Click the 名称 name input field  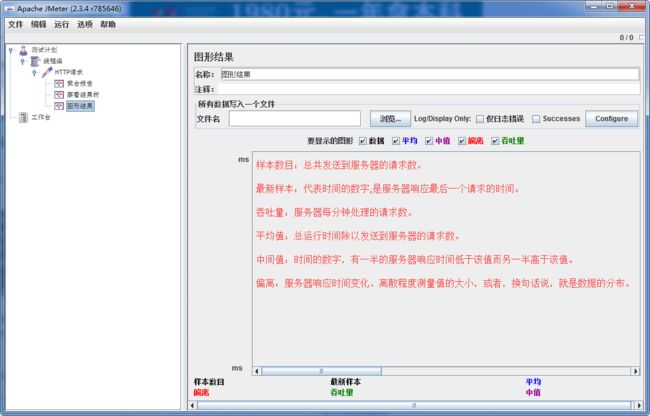[x=430, y=75]
